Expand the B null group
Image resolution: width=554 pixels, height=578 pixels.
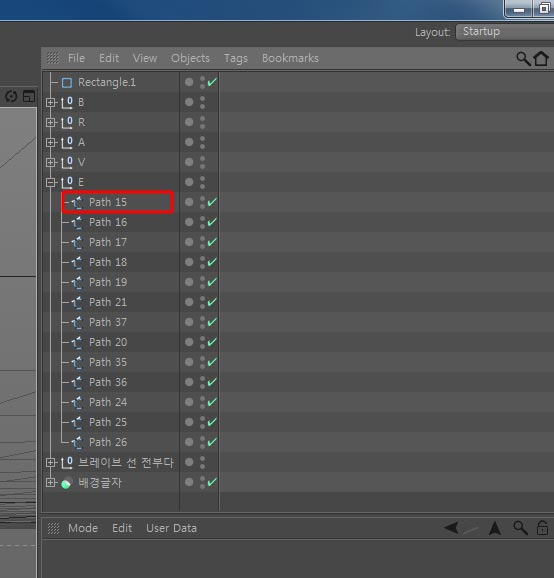click(50, 102)
